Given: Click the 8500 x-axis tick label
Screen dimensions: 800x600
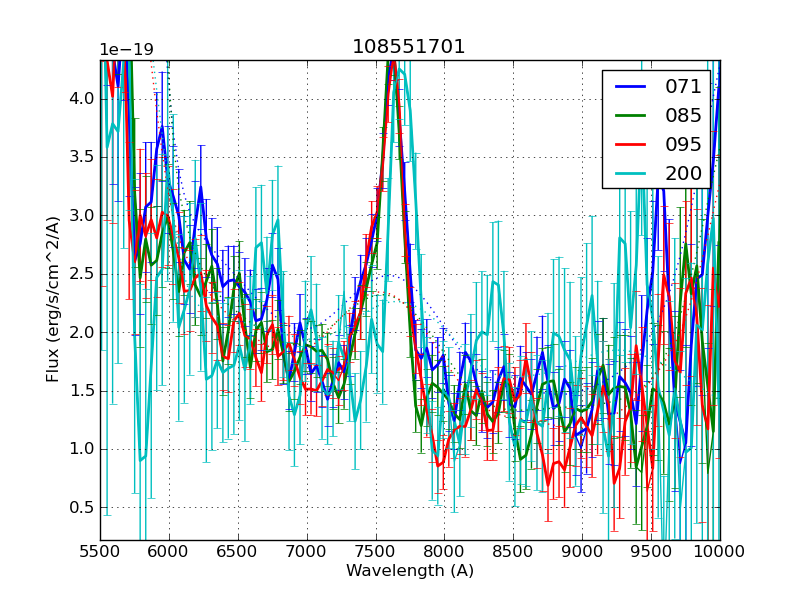Looking at the screenshot, I should pos(513,551).
